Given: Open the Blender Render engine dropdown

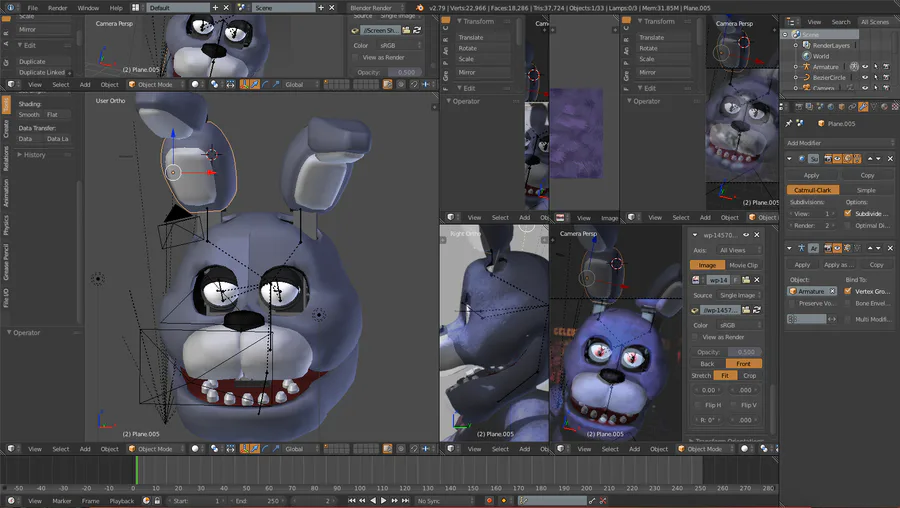Looking at the screenshot, I should 375,7.
